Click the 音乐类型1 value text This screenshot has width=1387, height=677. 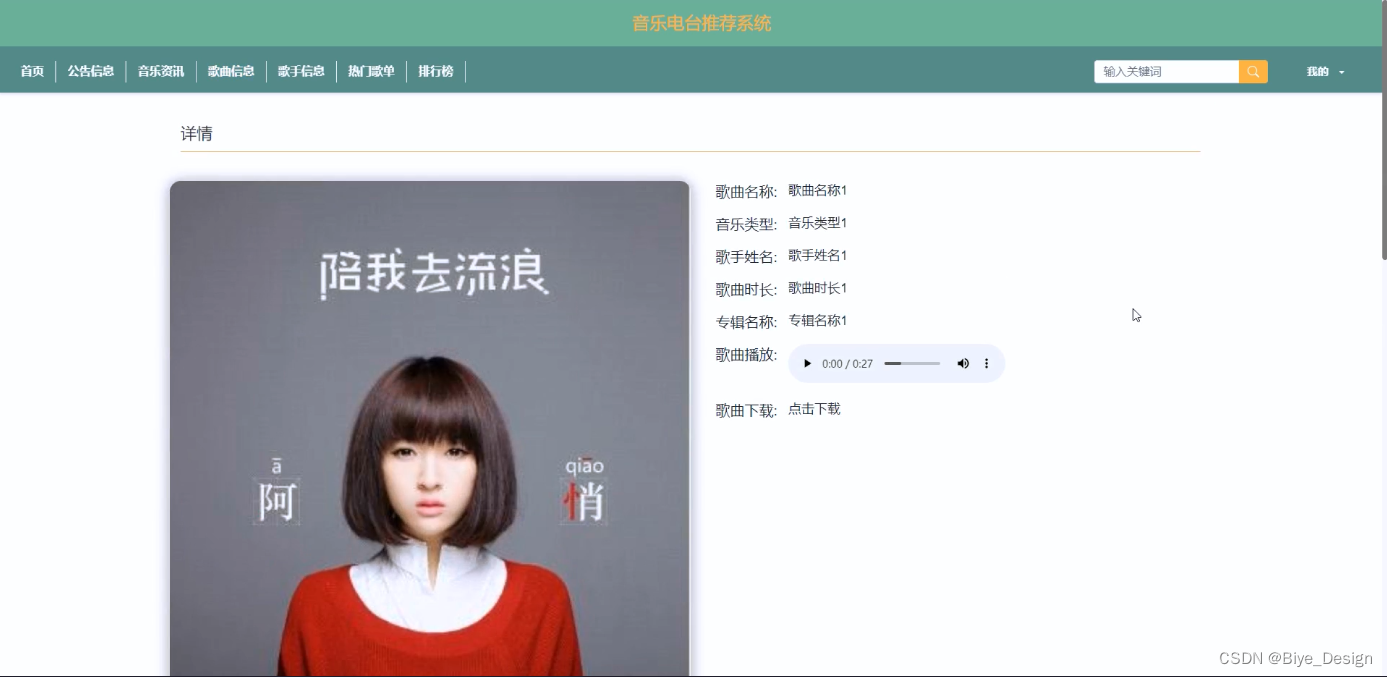coord(817,223)
